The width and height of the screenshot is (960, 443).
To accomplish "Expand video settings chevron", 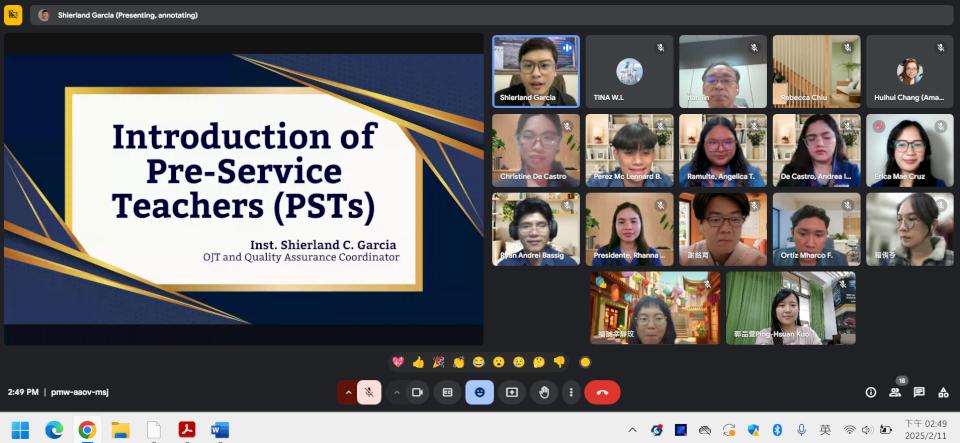I will [397, 392].
